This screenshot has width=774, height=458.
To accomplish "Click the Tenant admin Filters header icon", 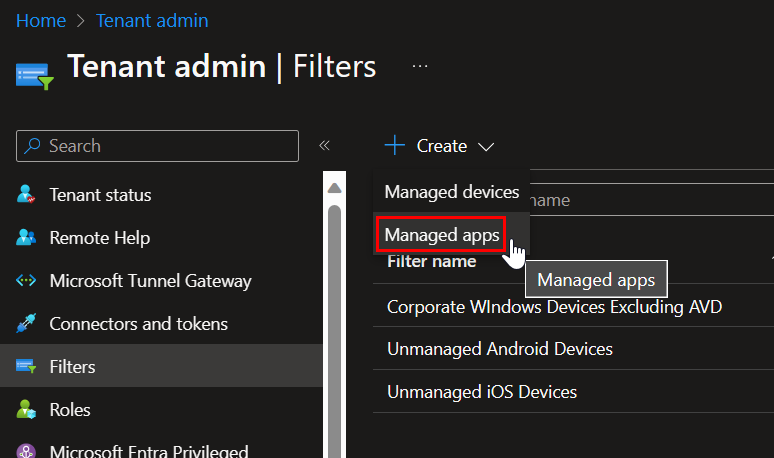I will 34,74.
